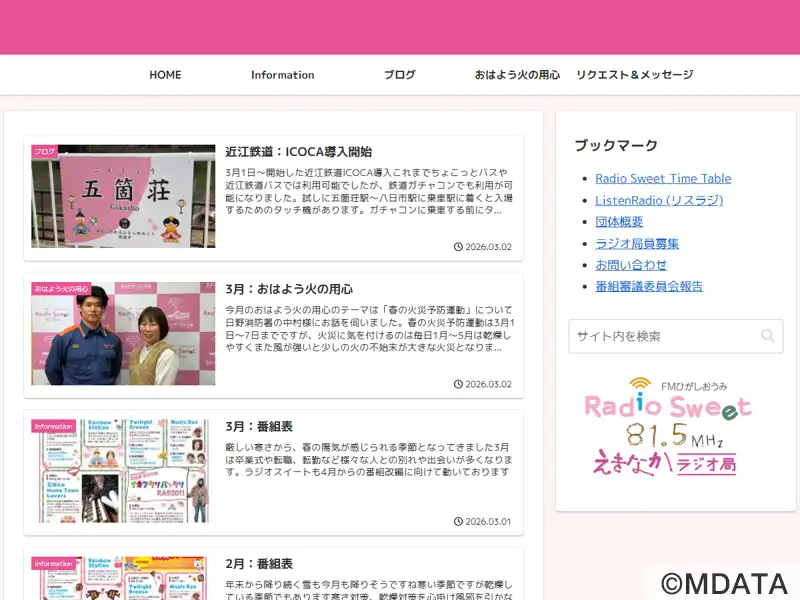Open the 3月：番組表 article title
Viewport: 800px width, 600px height.
[259, 427]
